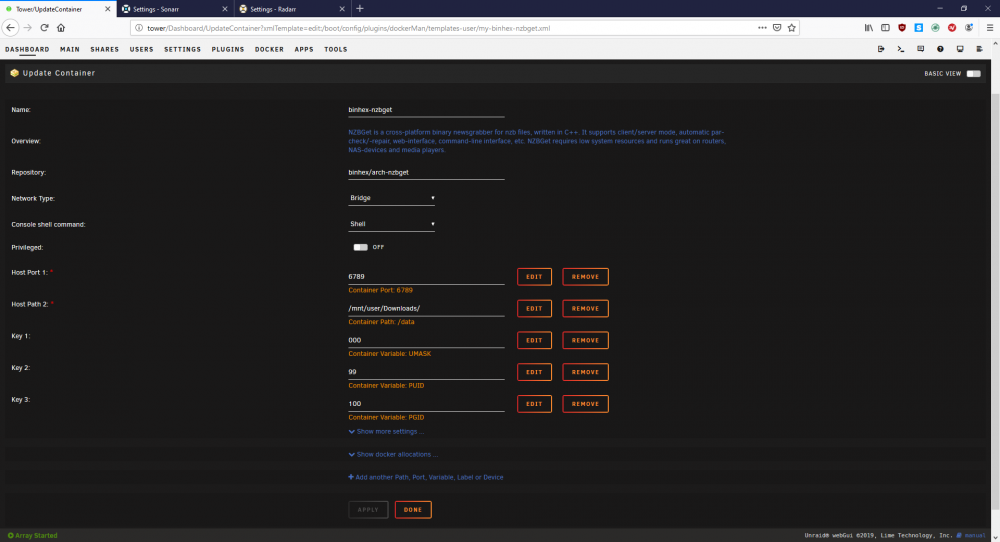
Task: Open the Firefox hamburger menu
Action: click(990, 28)
